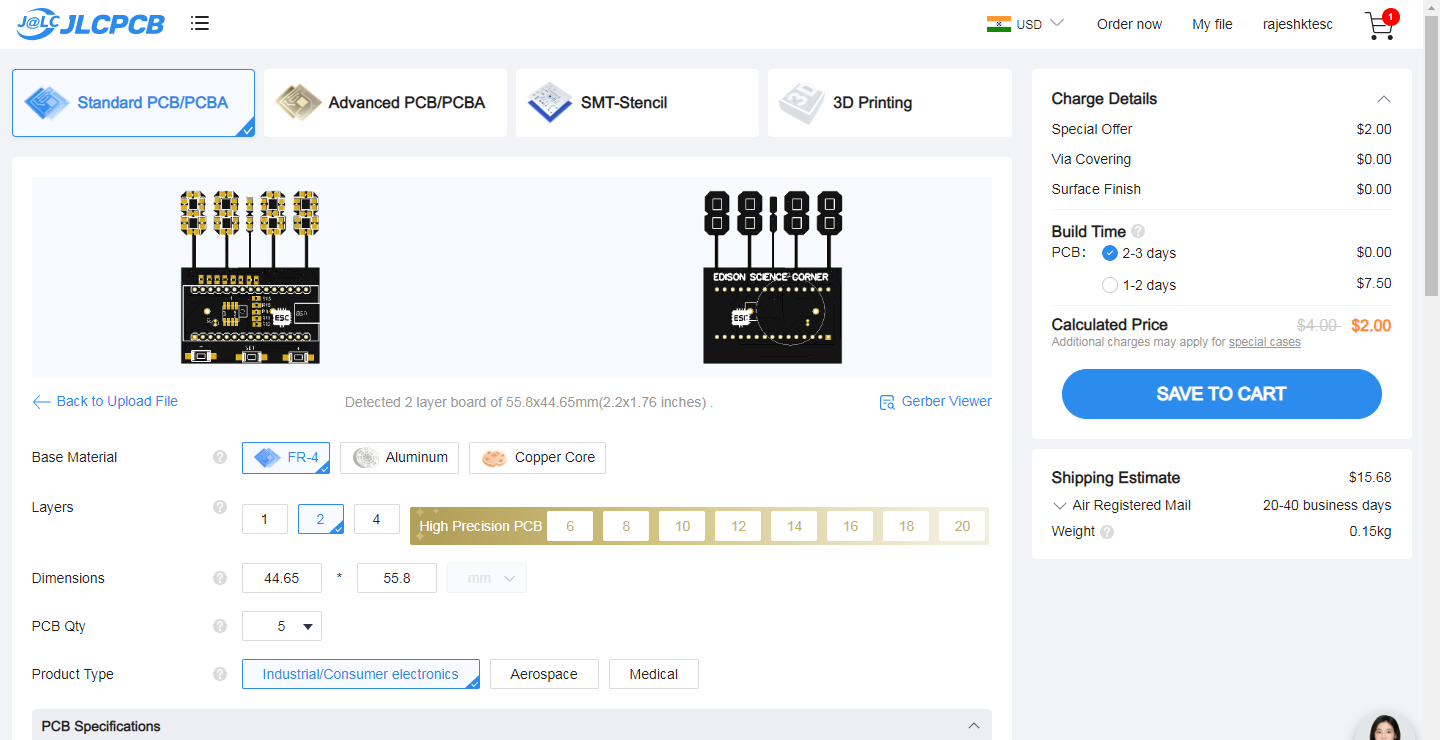This screenshot has height=740, width=1440.
Task: Select 2 layers option
Action: click(x=321, y=519)
